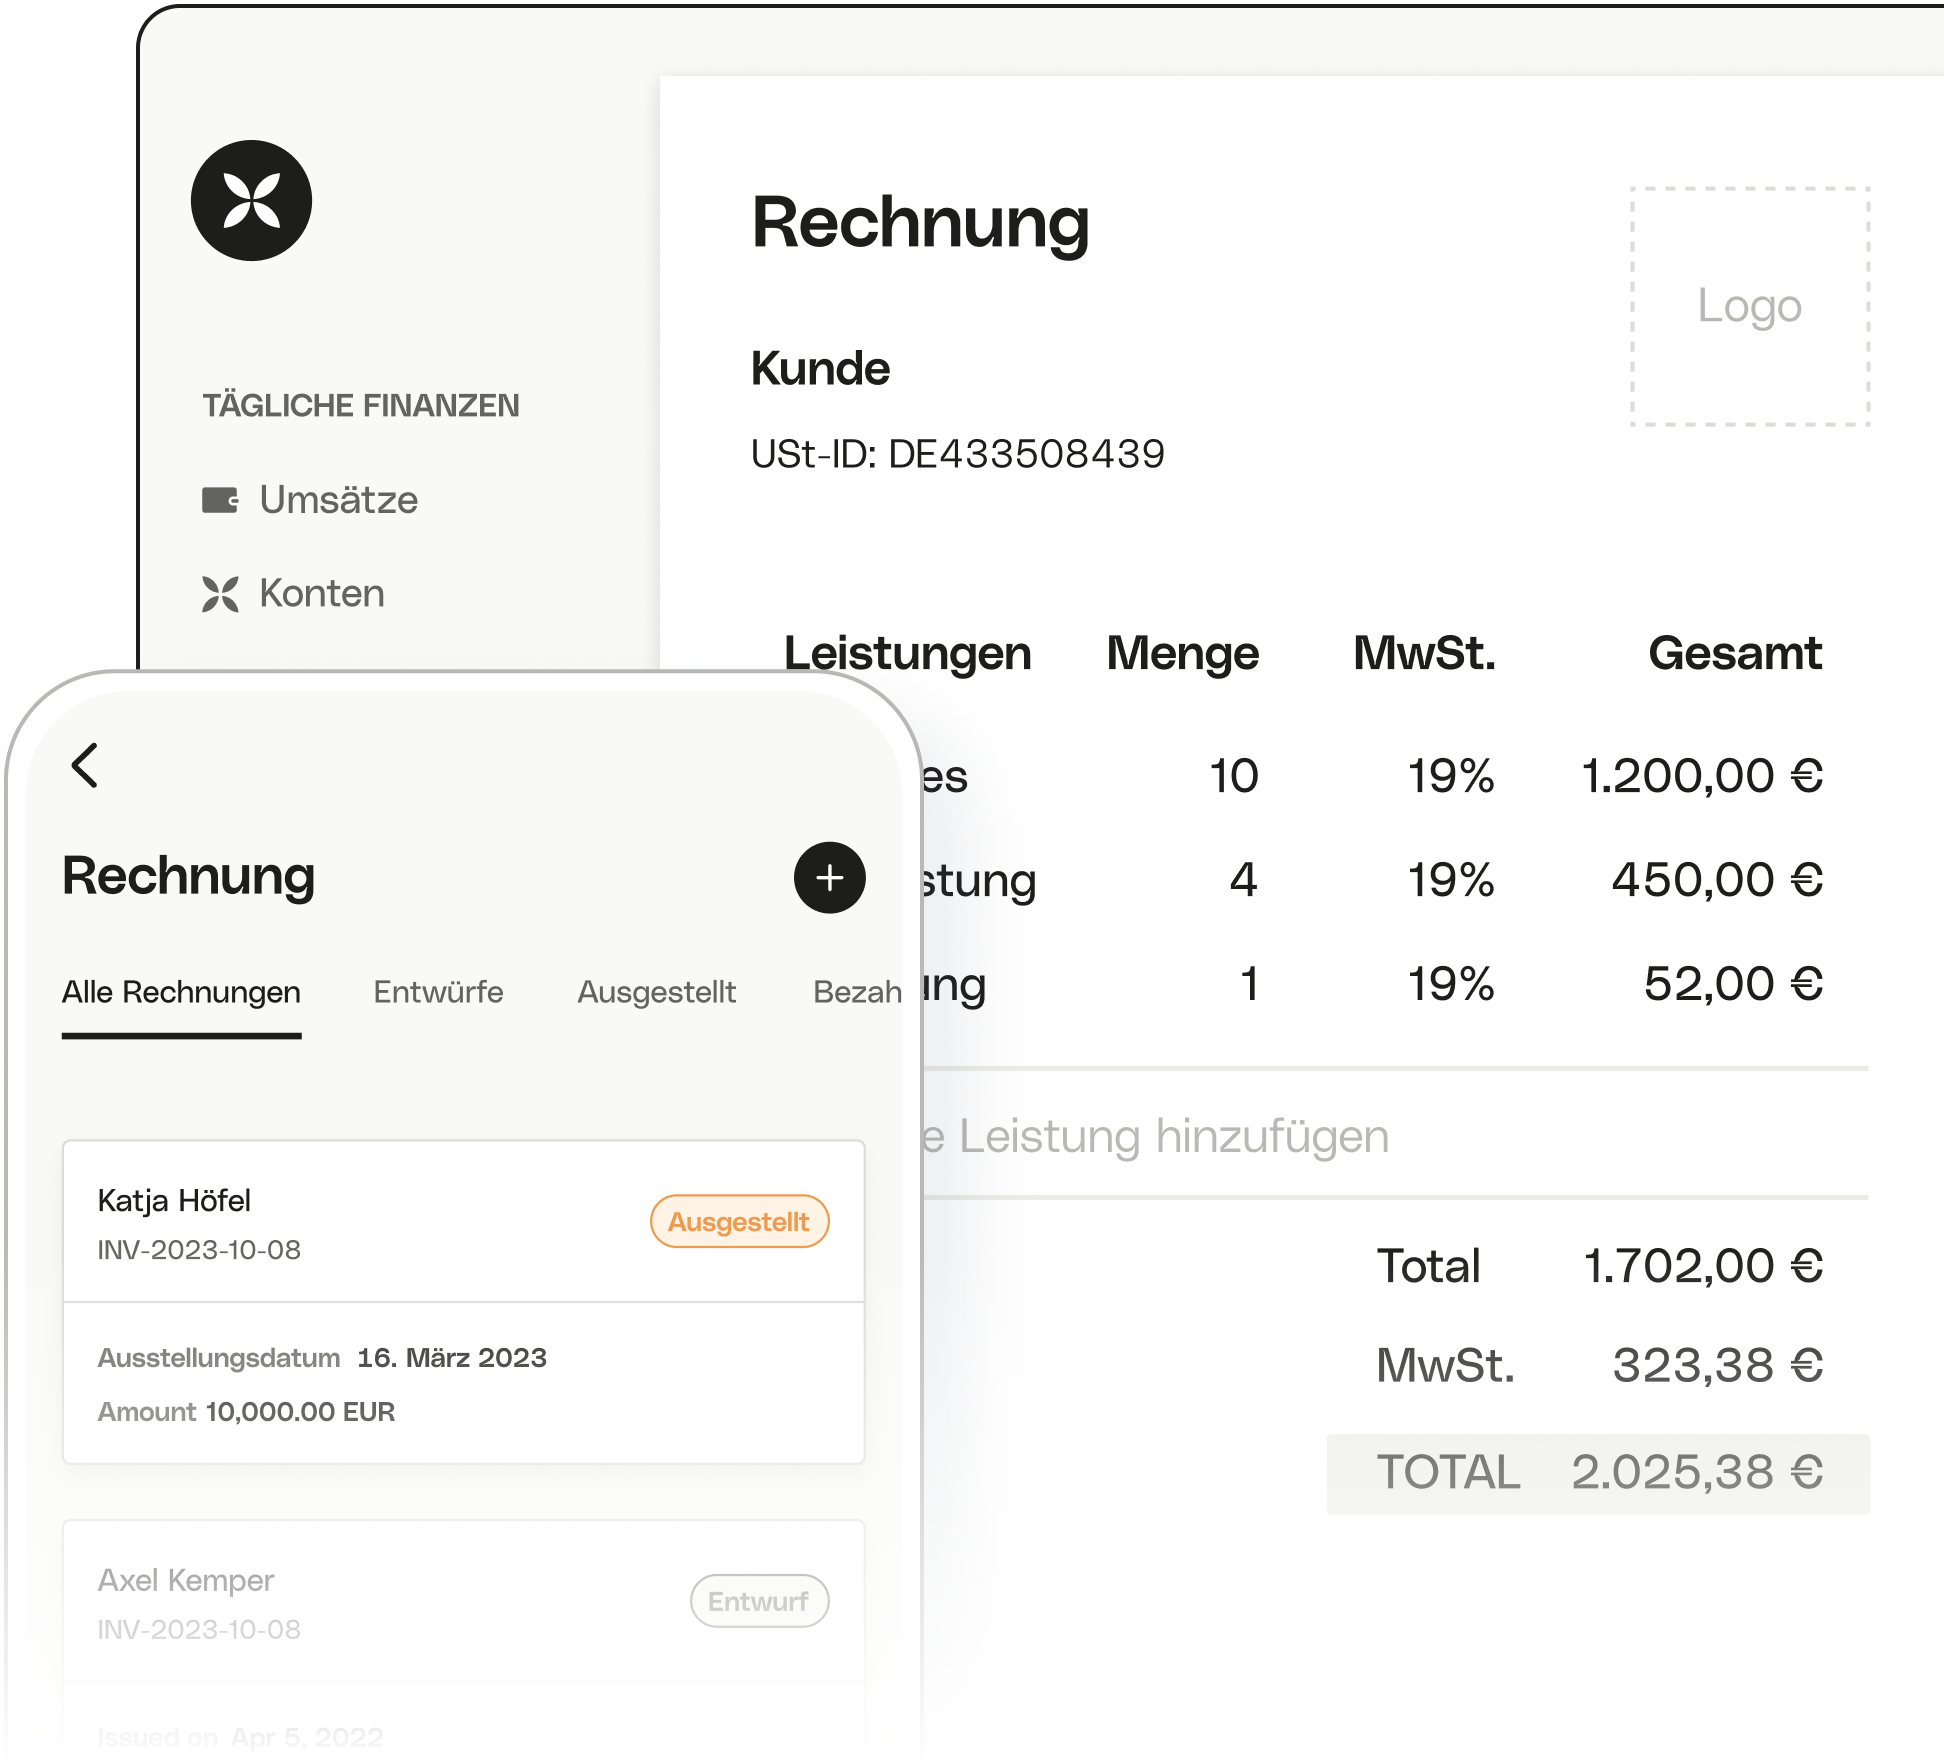The image size is (1944, 1760).
Task: Open Umsätze in the sidebar
Action: (310, 499)
